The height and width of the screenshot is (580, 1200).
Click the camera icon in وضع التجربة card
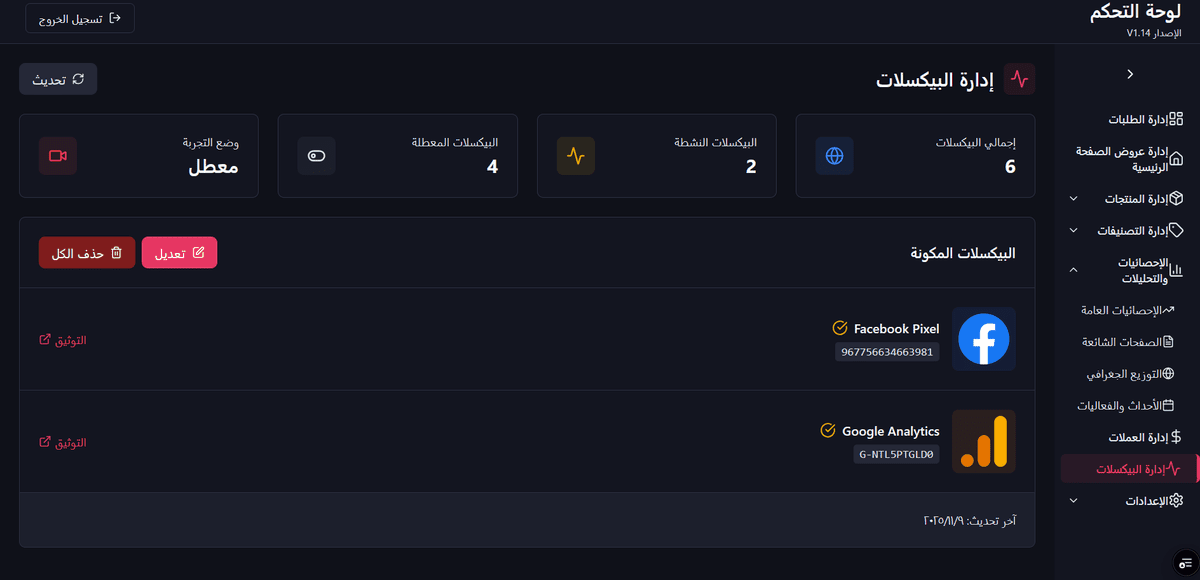pyautogui.click(x=58, y=156)
